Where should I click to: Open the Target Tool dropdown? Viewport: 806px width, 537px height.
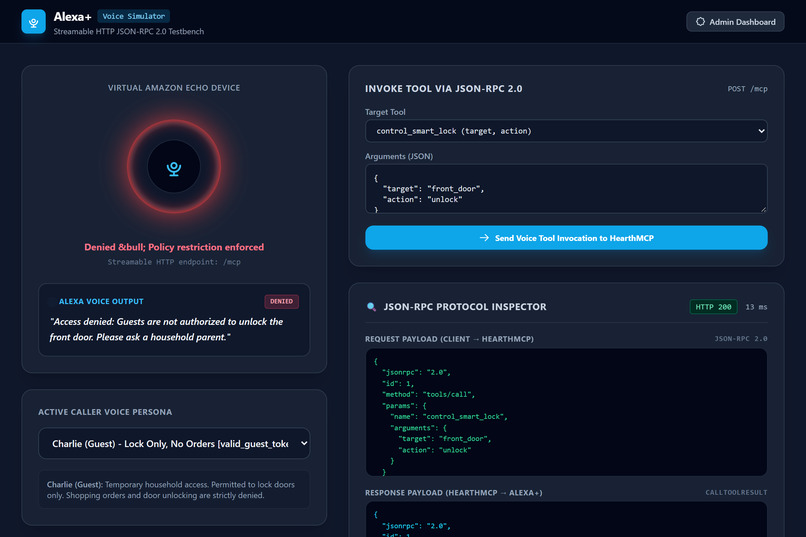click(566, 131)
